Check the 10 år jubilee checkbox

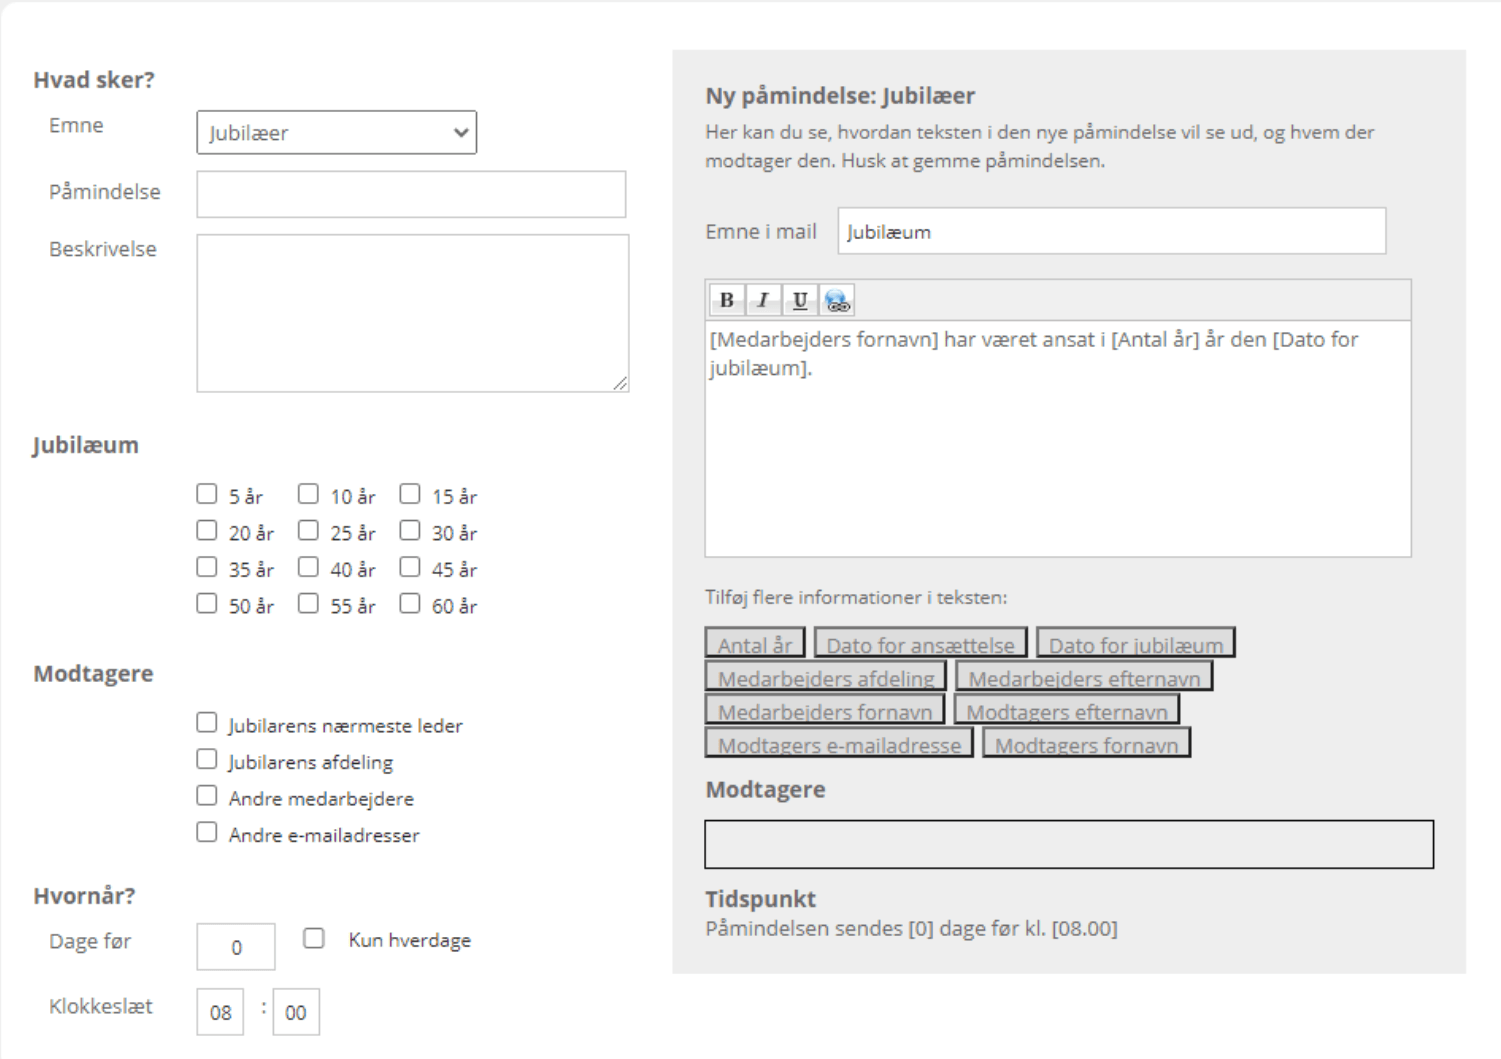click(308, 494)
